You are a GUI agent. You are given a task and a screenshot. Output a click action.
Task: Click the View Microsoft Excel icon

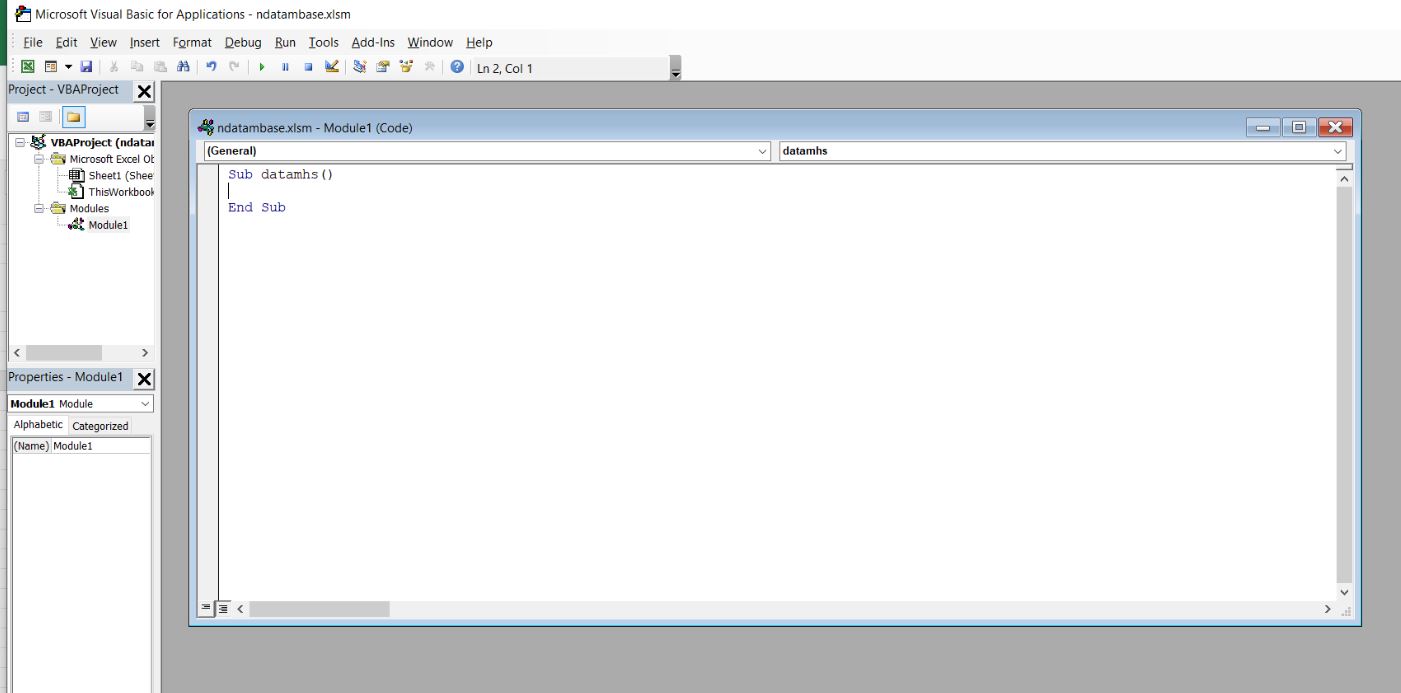tap(25, 68)
